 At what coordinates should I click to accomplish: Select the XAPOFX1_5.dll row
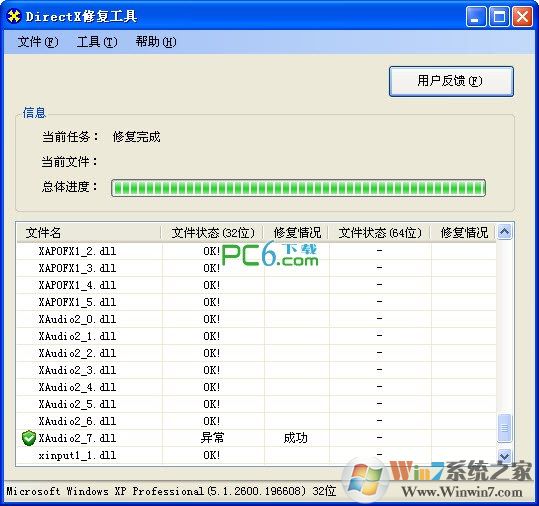(256, 302)
